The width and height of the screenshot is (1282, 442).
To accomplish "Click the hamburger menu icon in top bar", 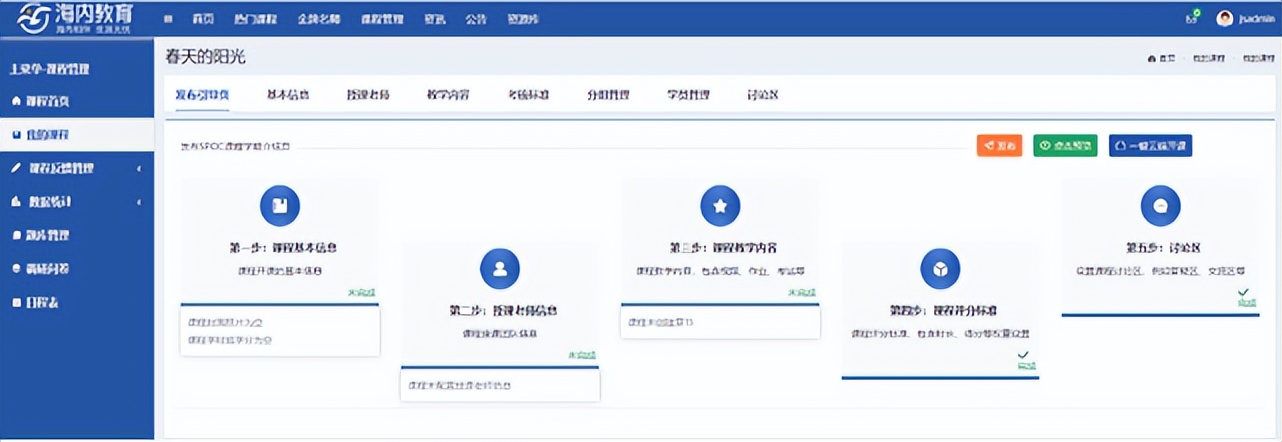I will pyautogui.click(x=167, y=19).
